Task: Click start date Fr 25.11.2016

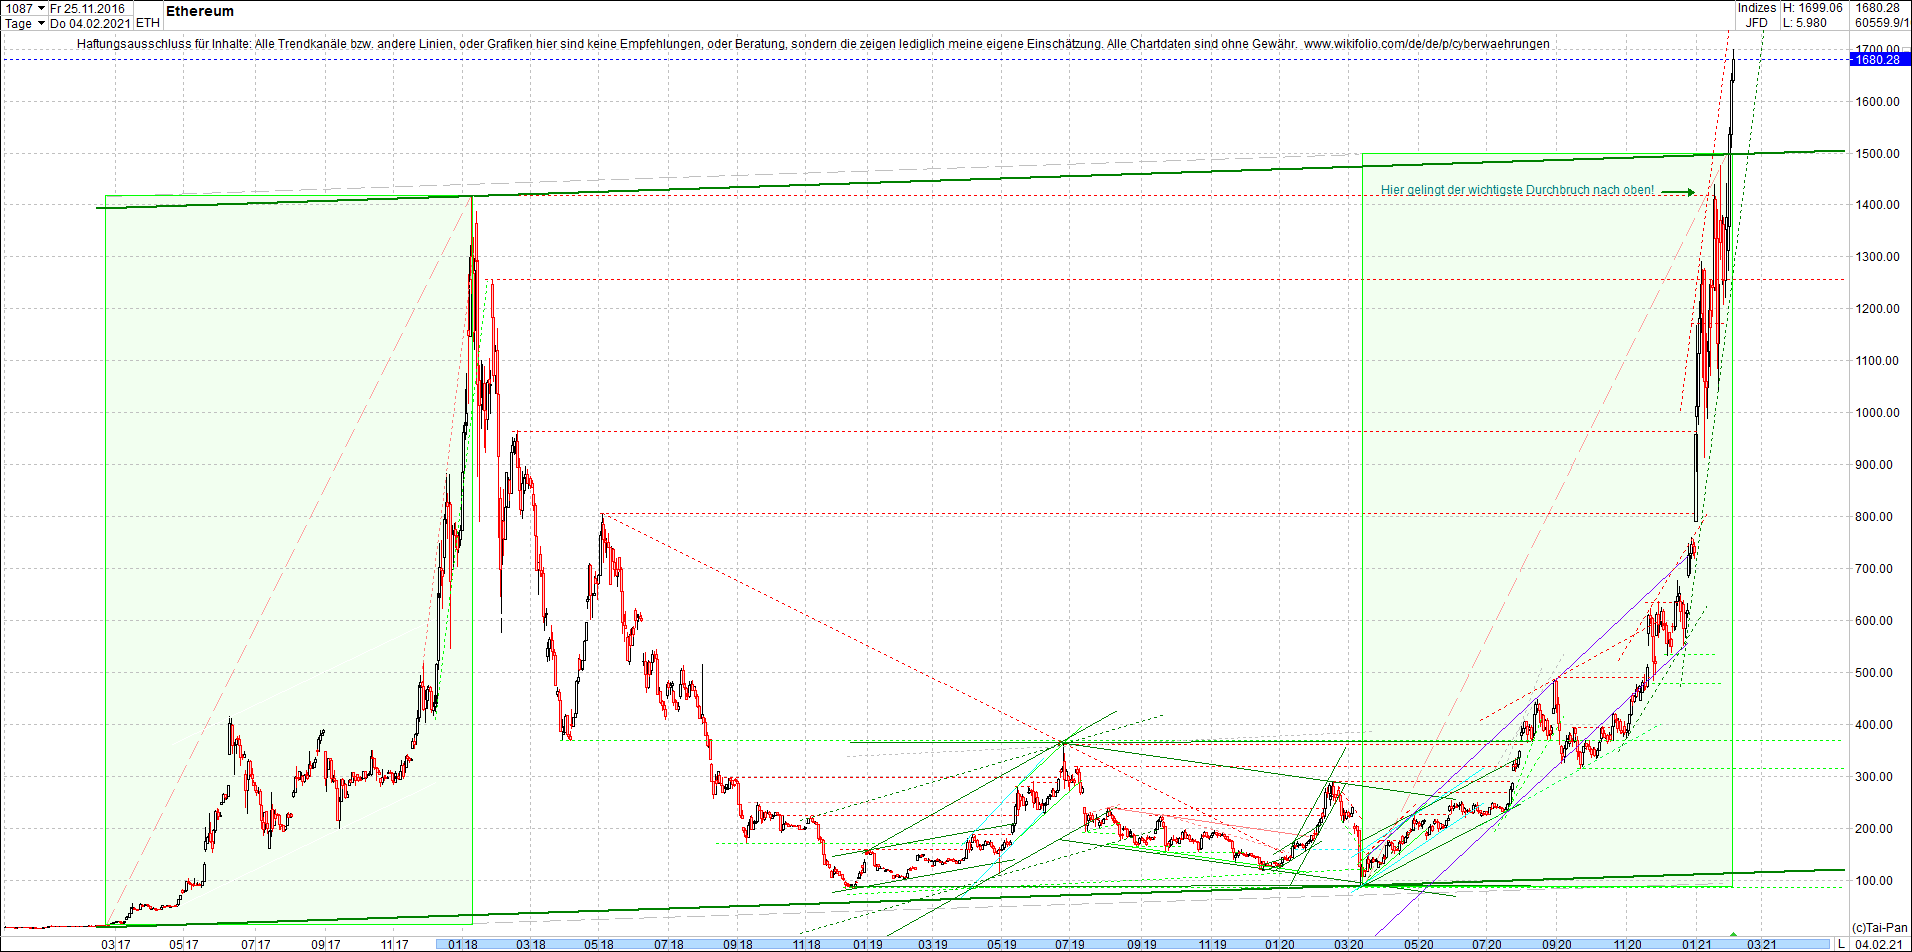Action: tap(88, 8)
